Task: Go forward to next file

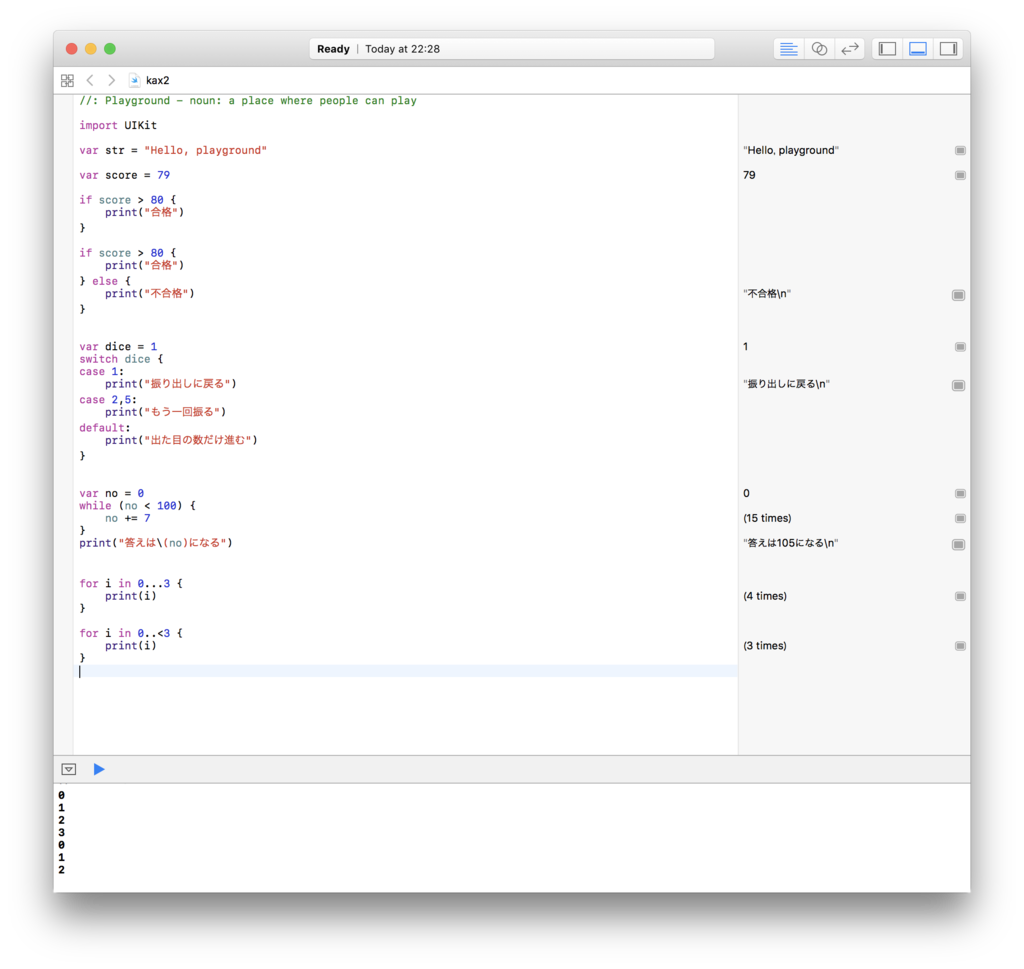Action: tap(112, 80)
